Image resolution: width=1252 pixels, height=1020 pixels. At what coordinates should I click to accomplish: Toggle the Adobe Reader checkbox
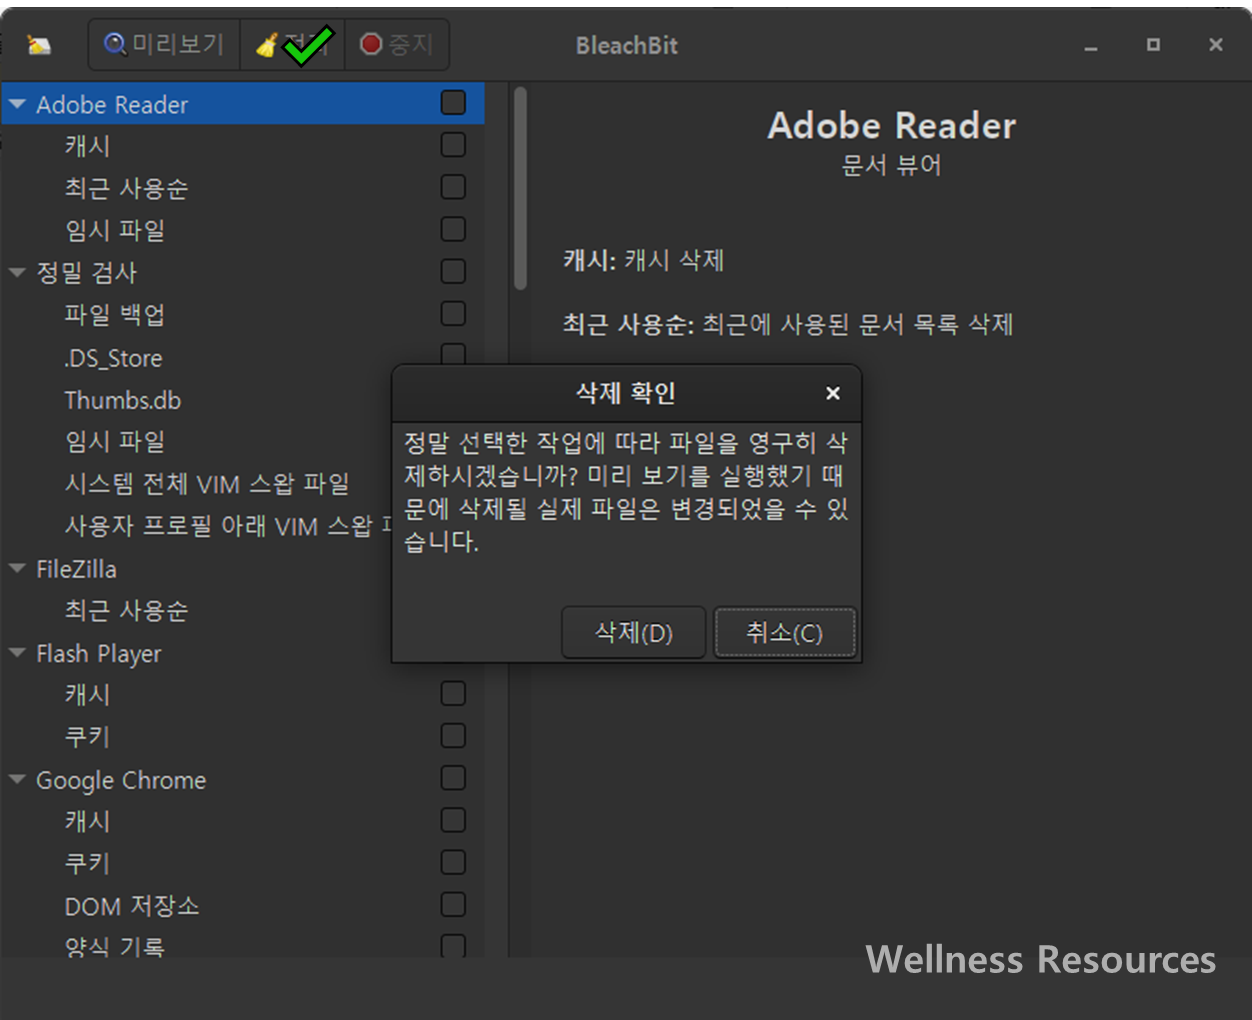453,103
